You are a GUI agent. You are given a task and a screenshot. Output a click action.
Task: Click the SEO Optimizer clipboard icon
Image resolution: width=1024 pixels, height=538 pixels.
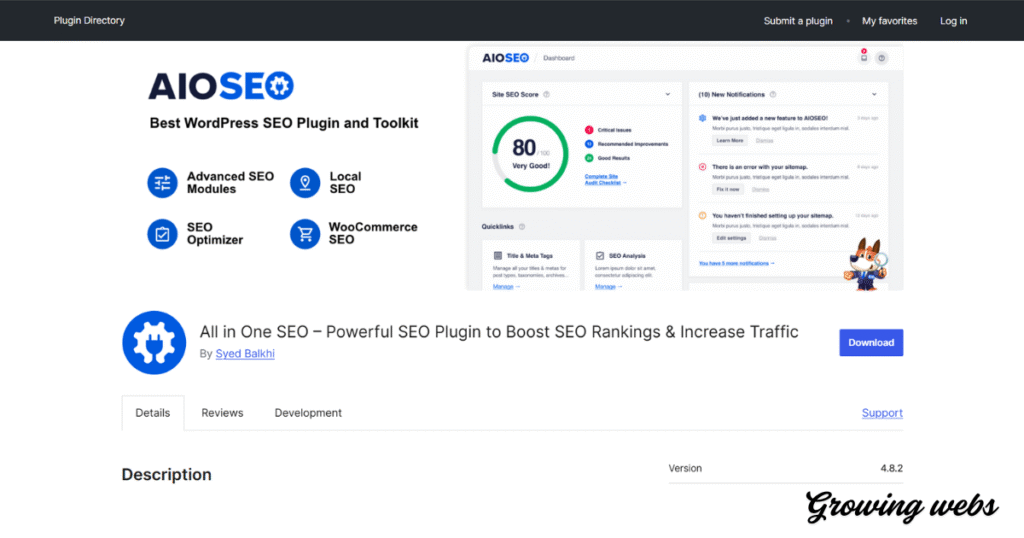click(162, 234)
